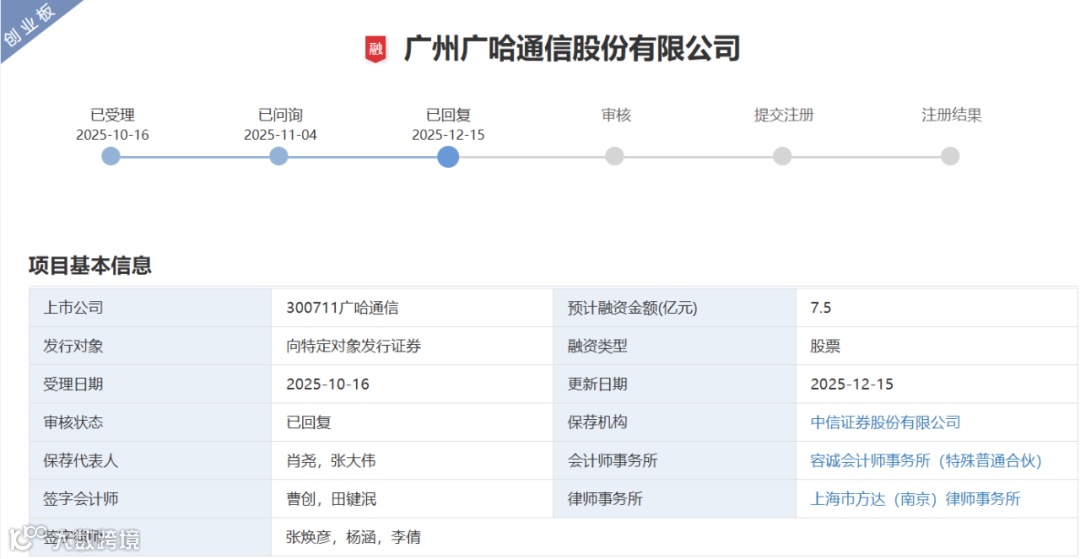Click the 已回复 value in 审核状态 row
The width and height of the screenshot is (1080, 559).
coord(309,422)
